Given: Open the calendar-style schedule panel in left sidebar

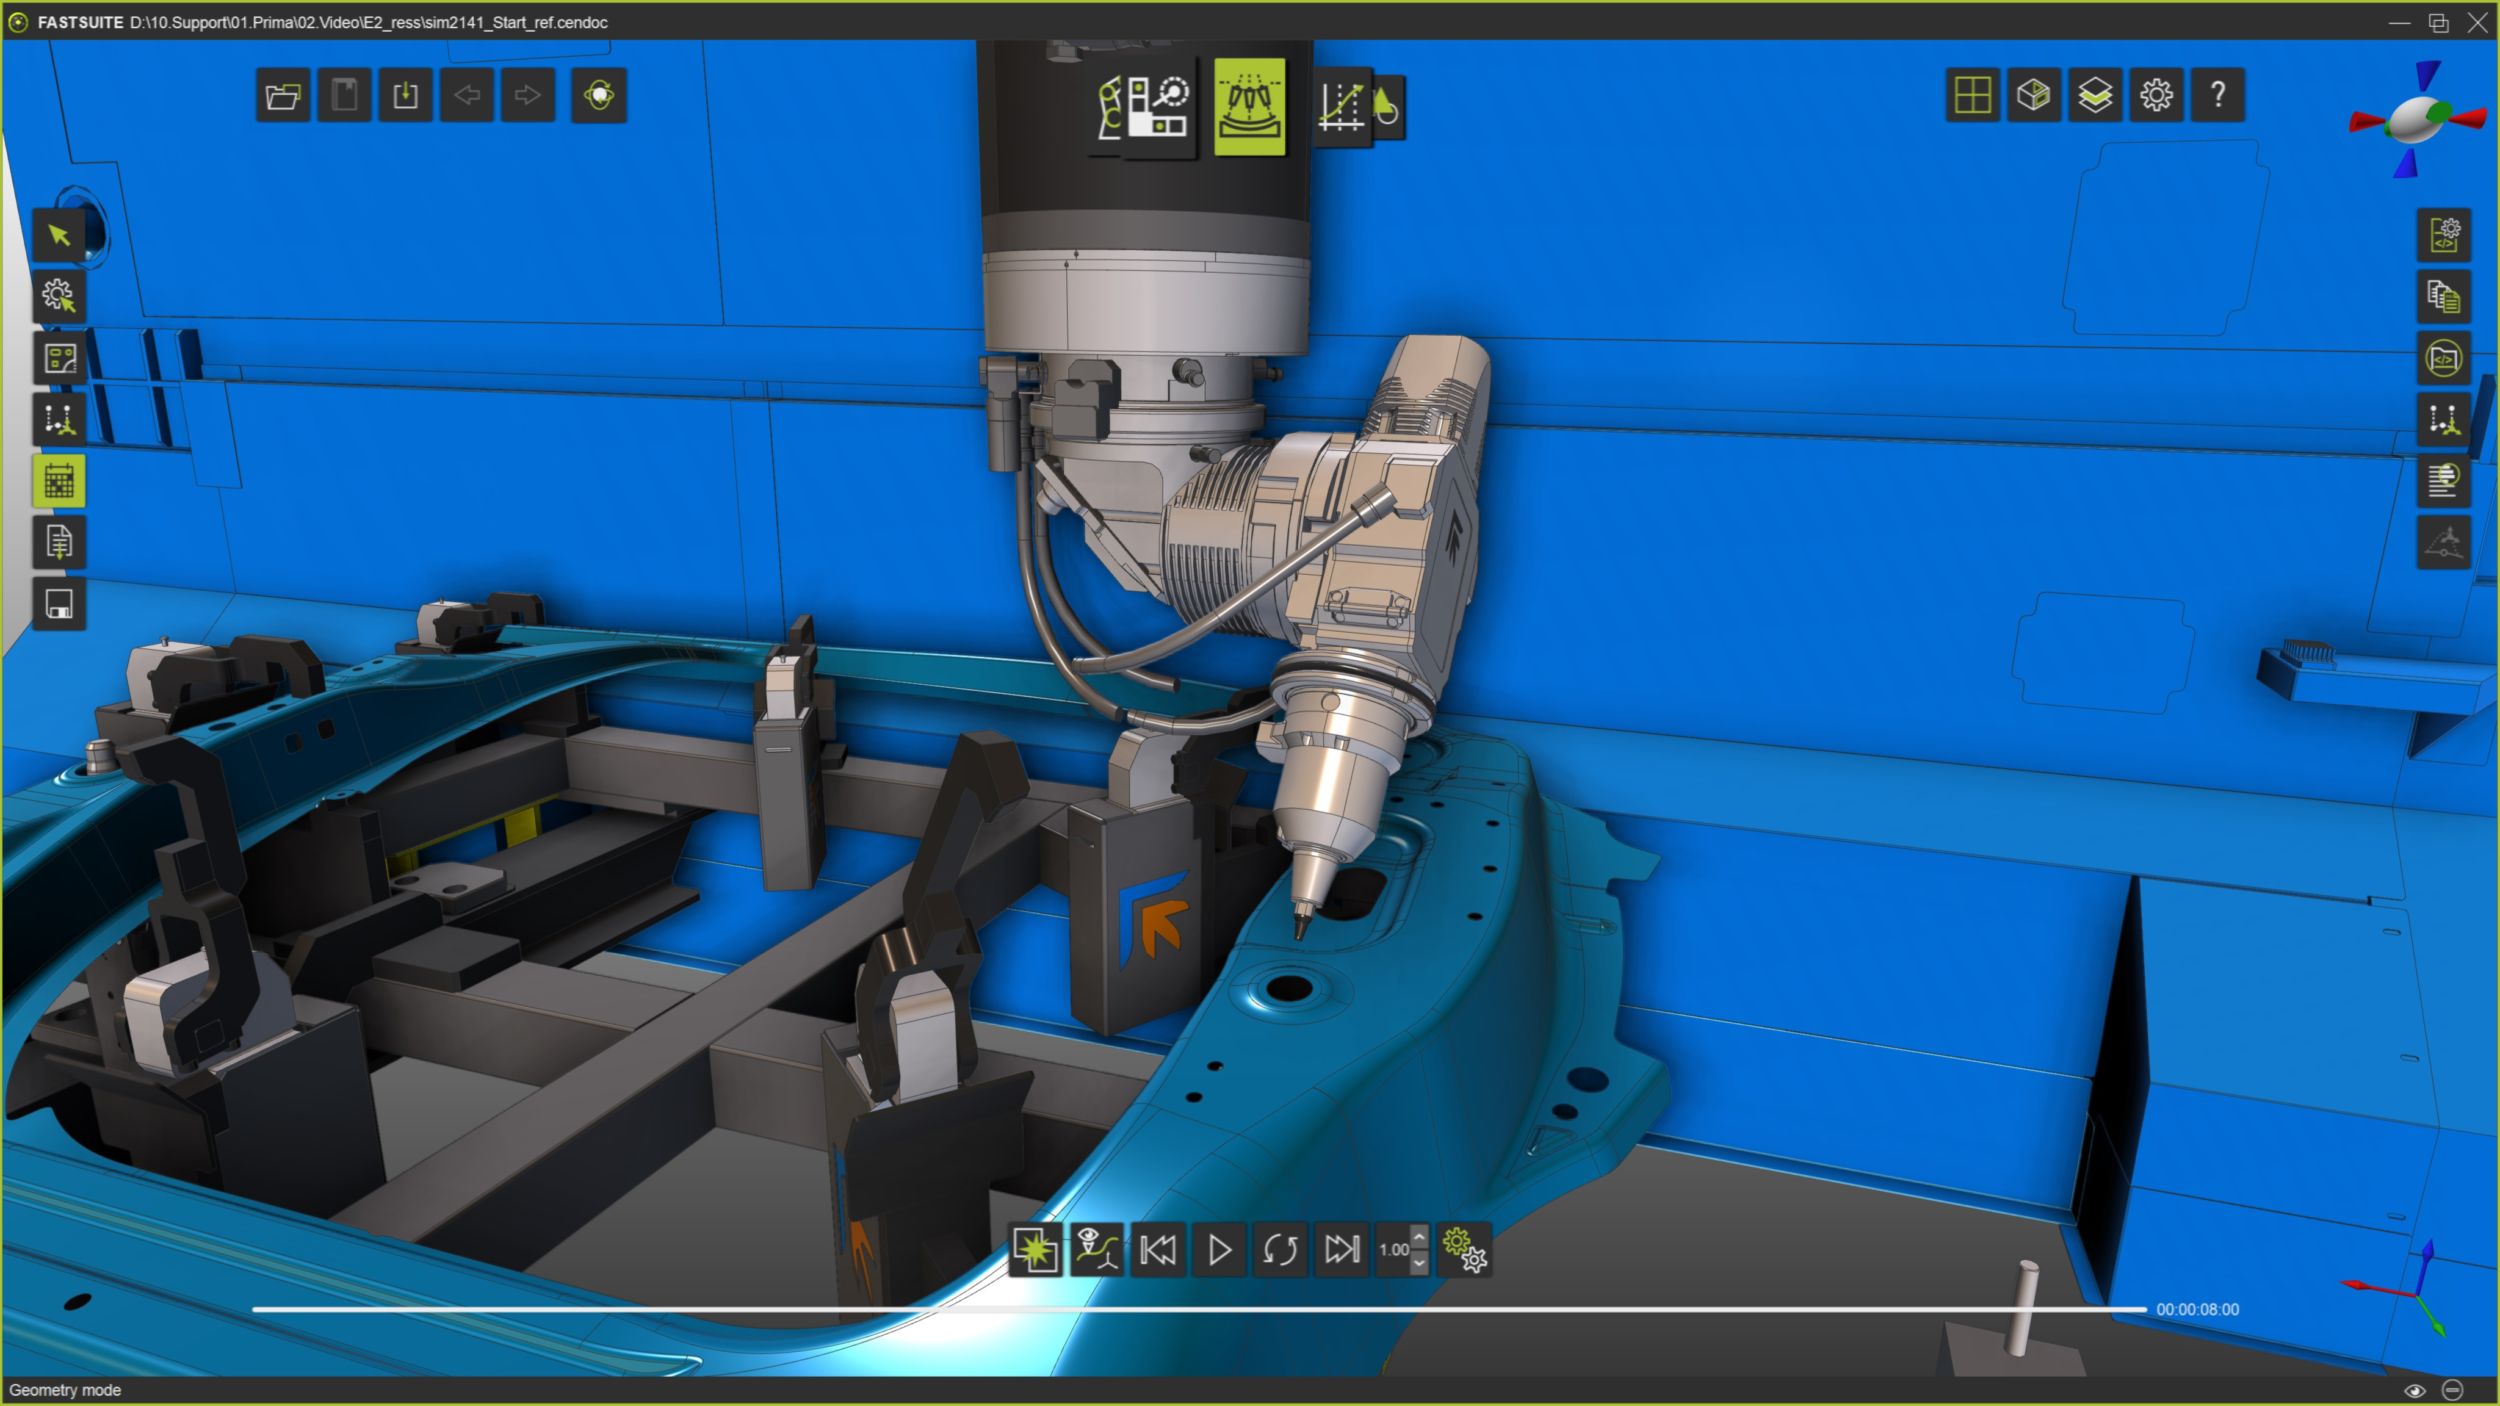Looking at the screenshot, I should click(59, 481).
